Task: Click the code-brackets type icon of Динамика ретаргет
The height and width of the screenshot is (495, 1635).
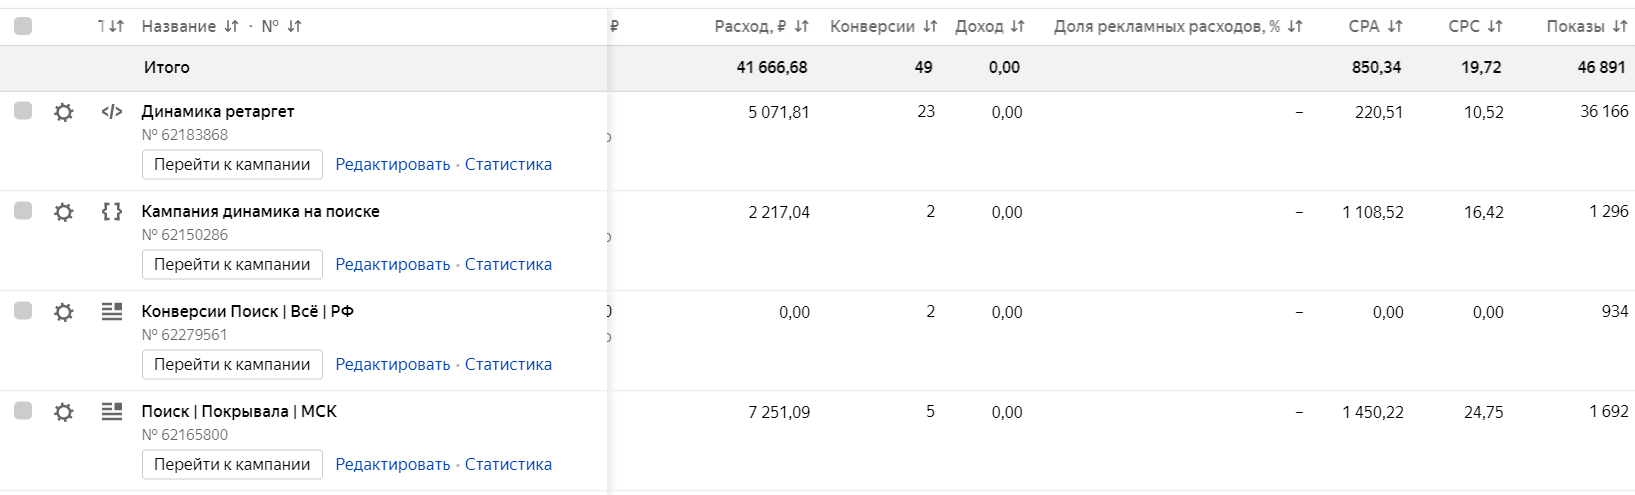Action: click(112, 111)
